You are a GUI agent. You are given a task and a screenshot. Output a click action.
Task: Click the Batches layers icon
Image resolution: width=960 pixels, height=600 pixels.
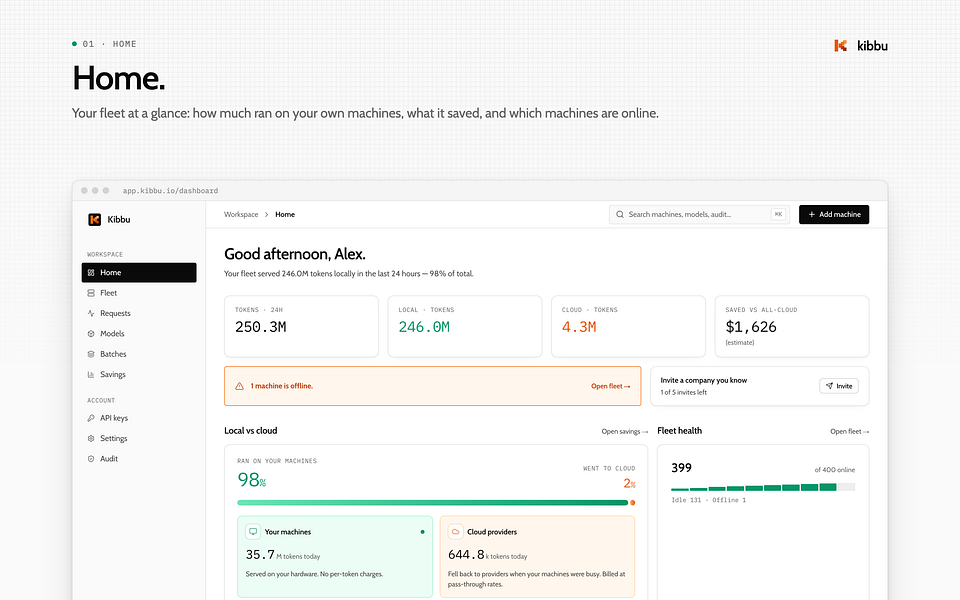click(x=91, y=354)
